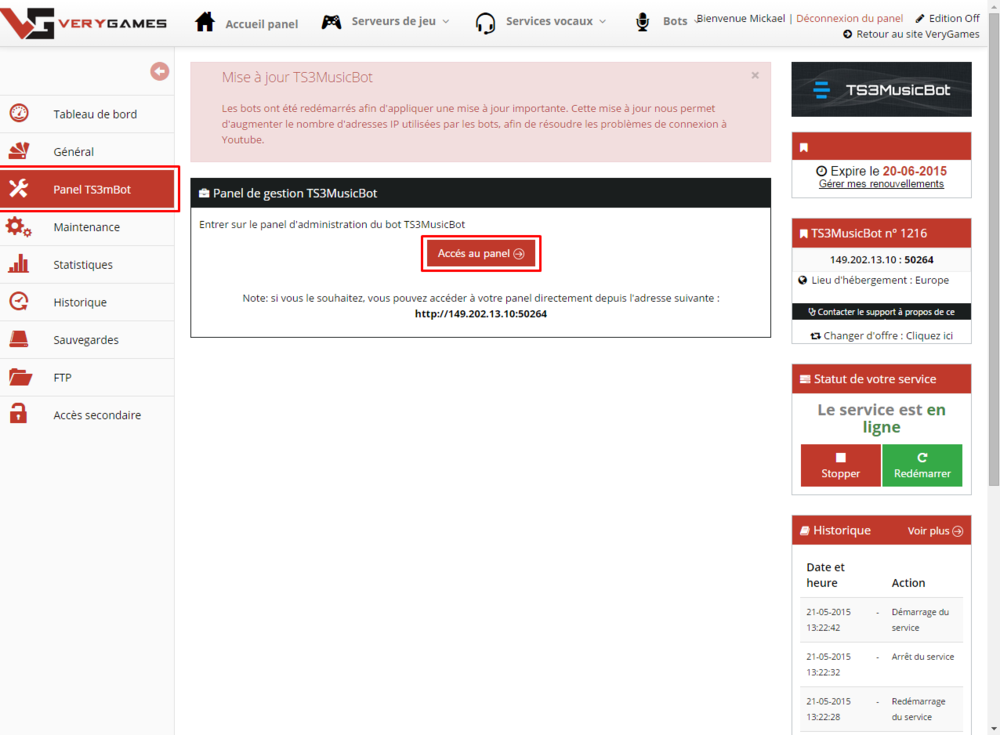Dismiss the TS3MusicBot update notice
Image resolution: width=1000 pixels, height=735 pixels.
point(755,76)
